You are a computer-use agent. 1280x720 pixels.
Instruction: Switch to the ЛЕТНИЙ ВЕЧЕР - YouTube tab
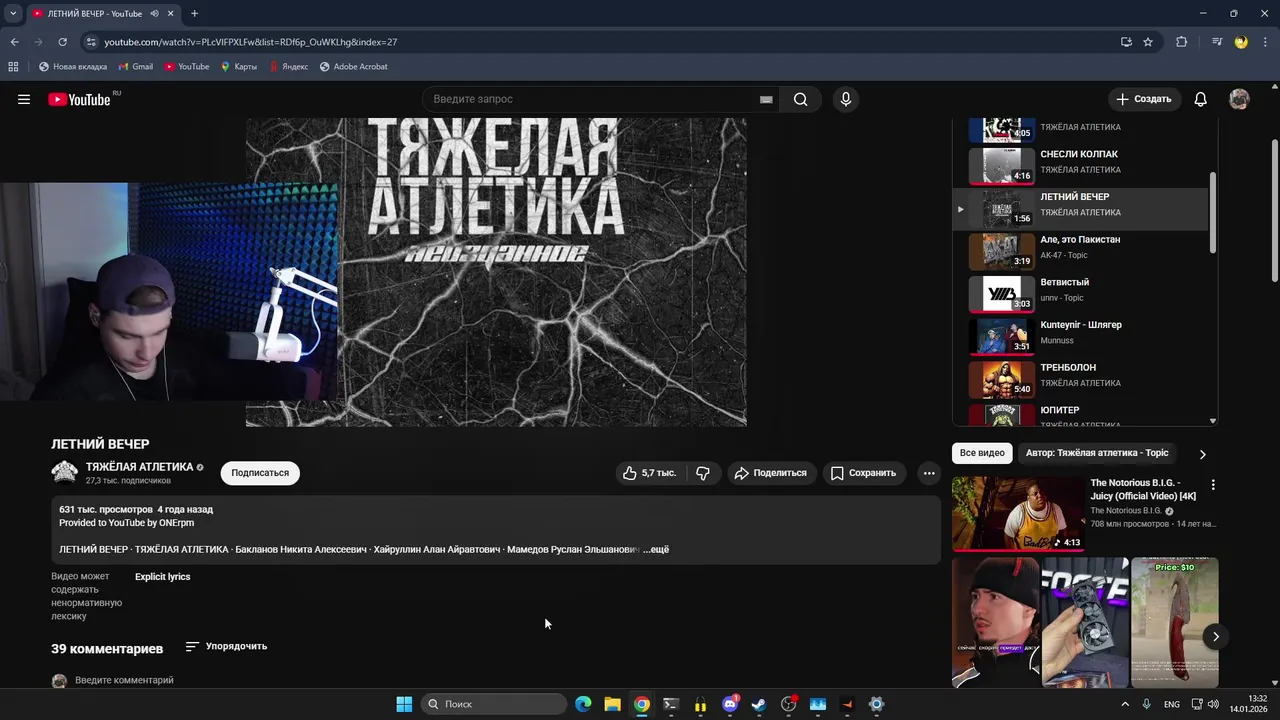96,14
